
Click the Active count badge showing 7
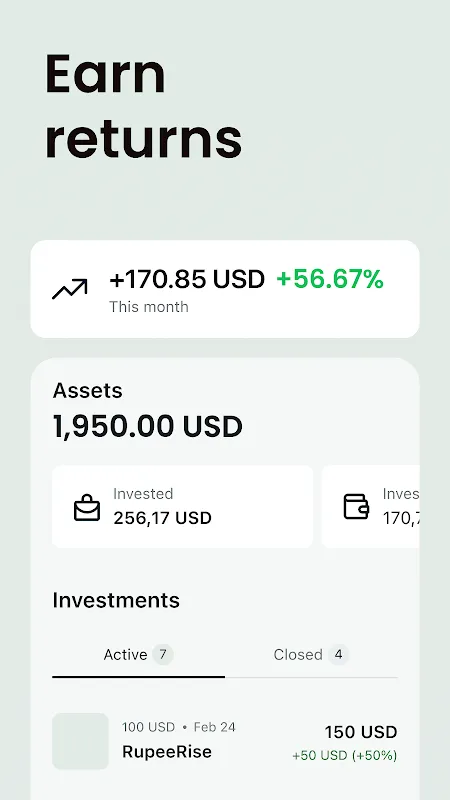point(163,654)
